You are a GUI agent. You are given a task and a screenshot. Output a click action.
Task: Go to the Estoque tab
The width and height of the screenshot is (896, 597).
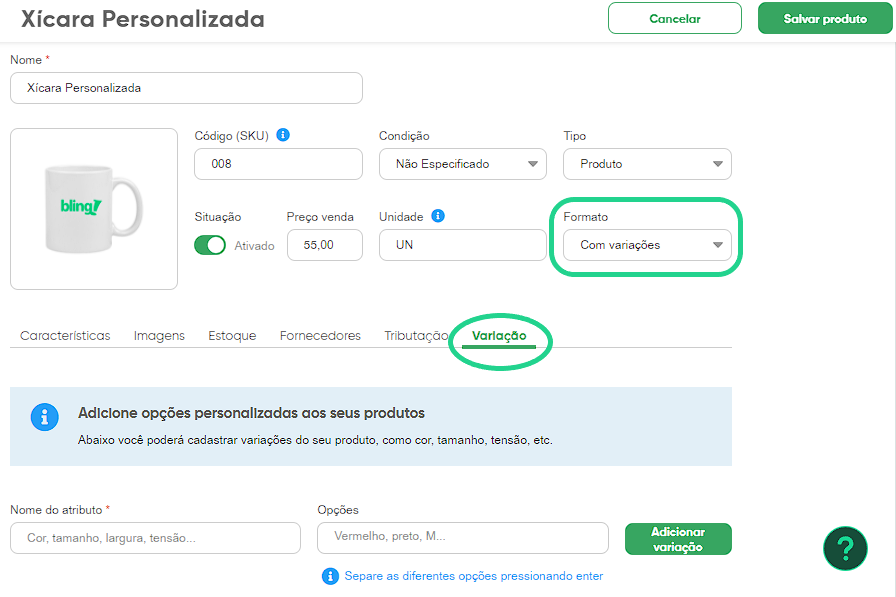232,336
